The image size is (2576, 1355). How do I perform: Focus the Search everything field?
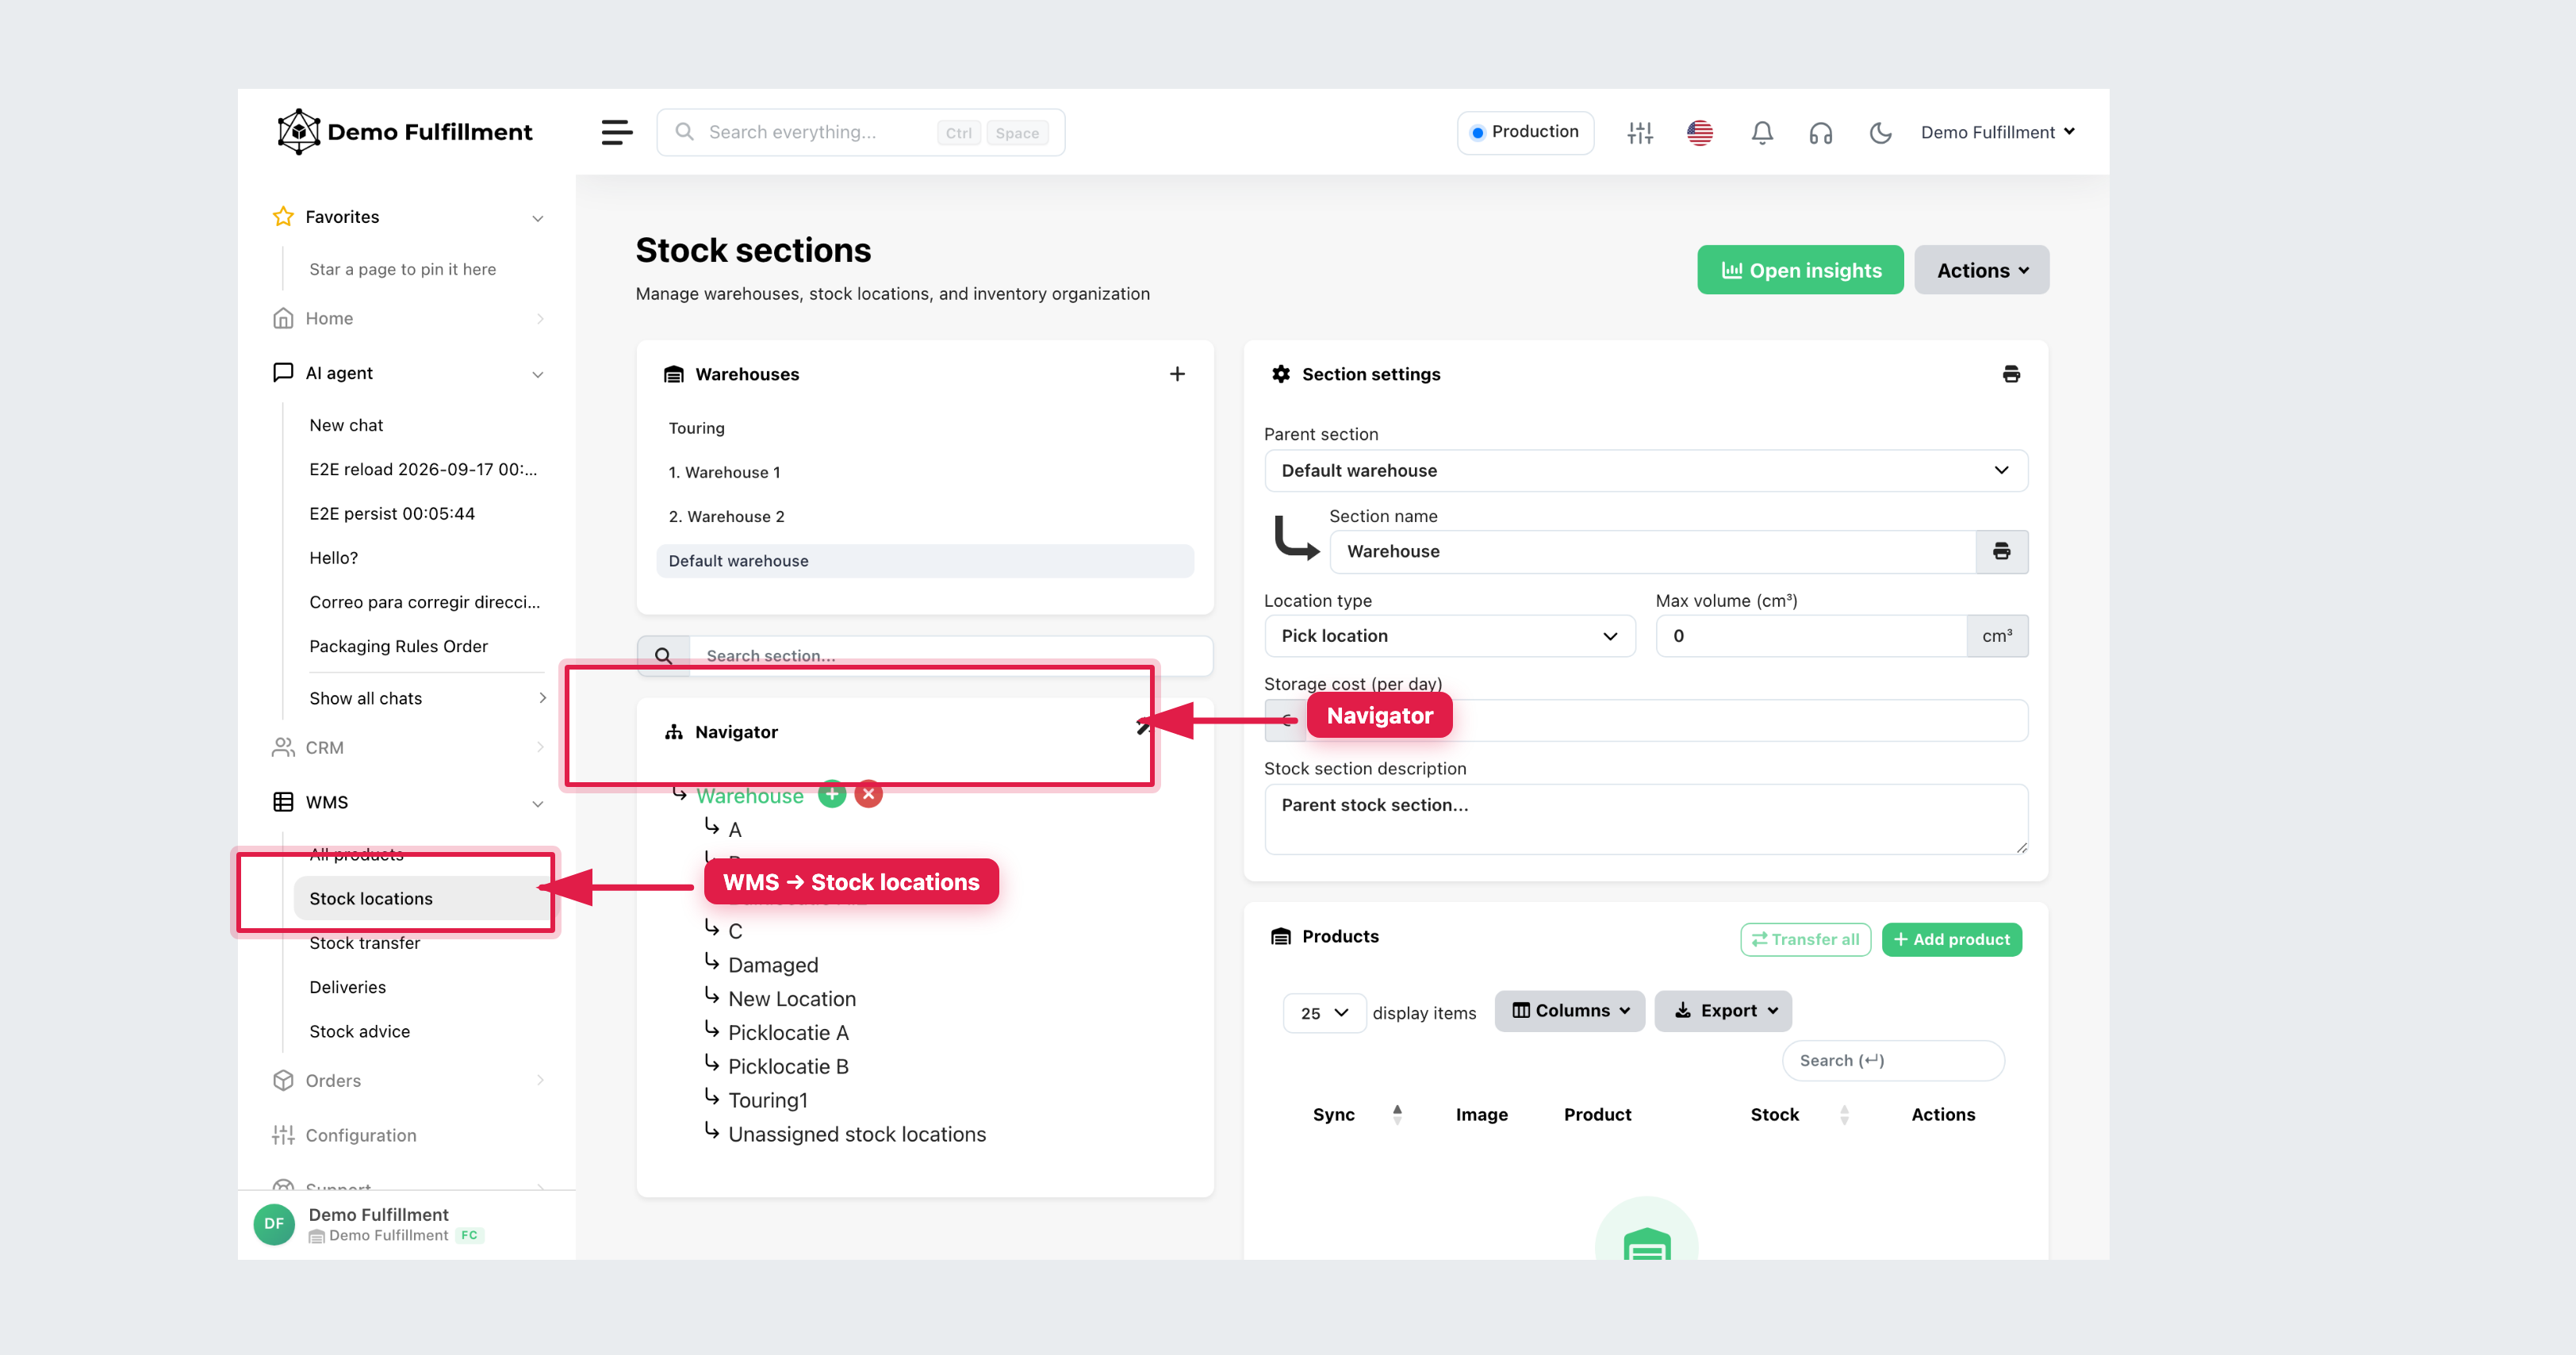[860, 132]
